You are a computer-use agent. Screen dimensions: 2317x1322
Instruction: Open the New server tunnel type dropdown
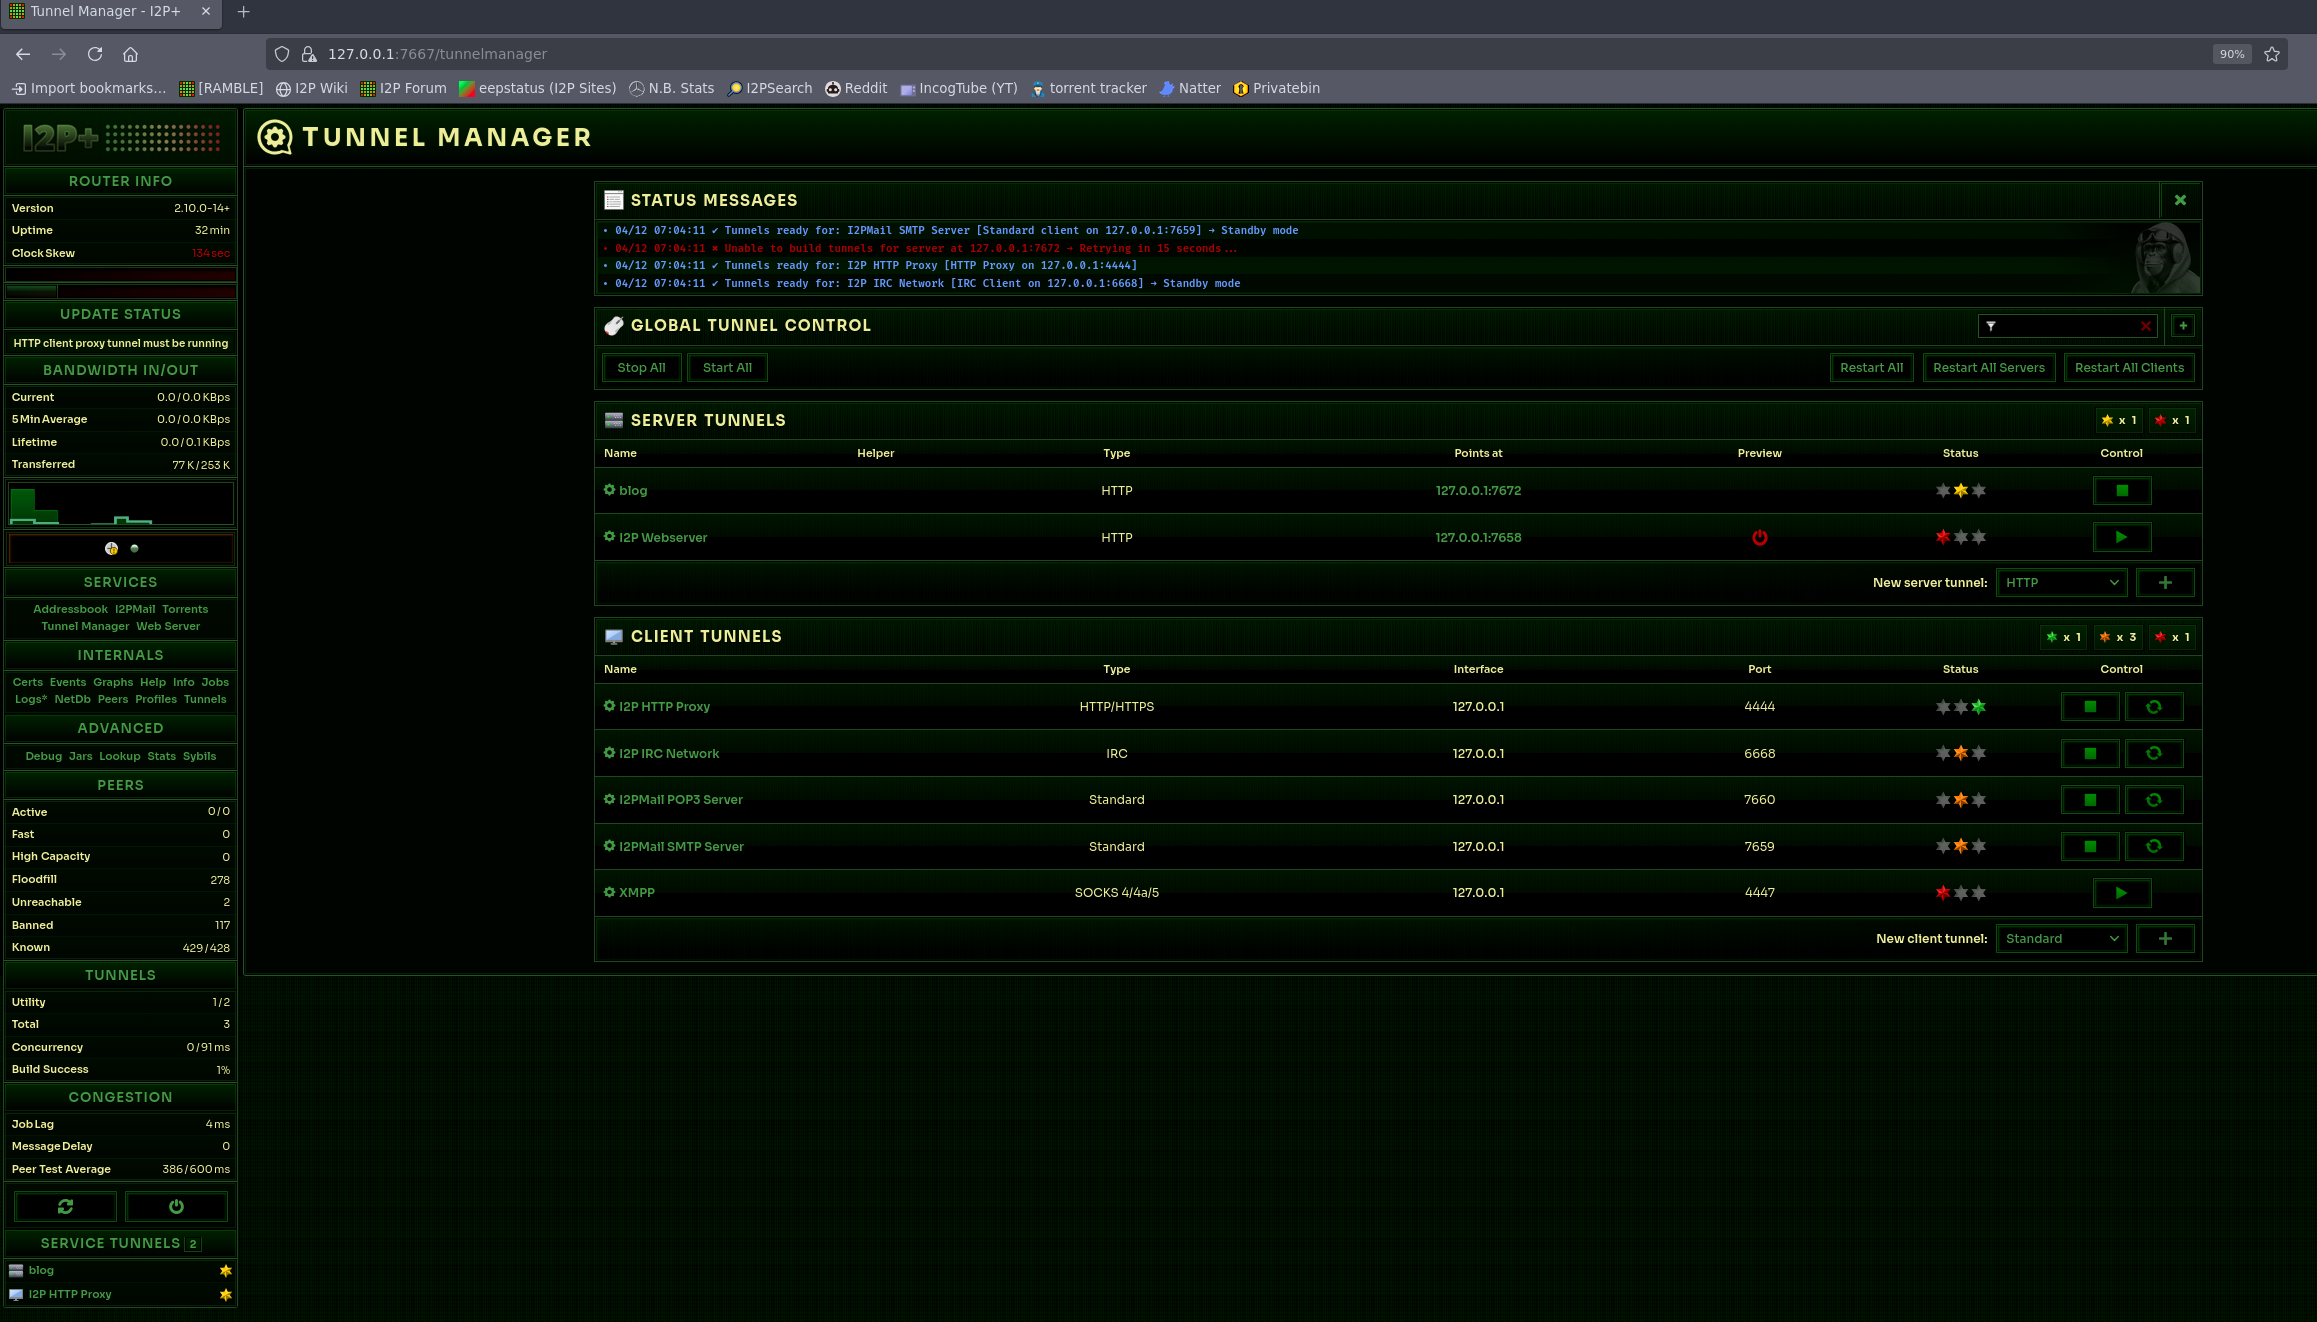click(2061, 583)
